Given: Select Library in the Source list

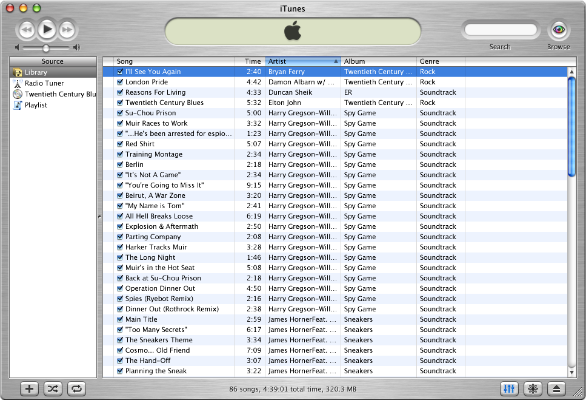Looking at the screenshot, I should click(x=53, y=72).
